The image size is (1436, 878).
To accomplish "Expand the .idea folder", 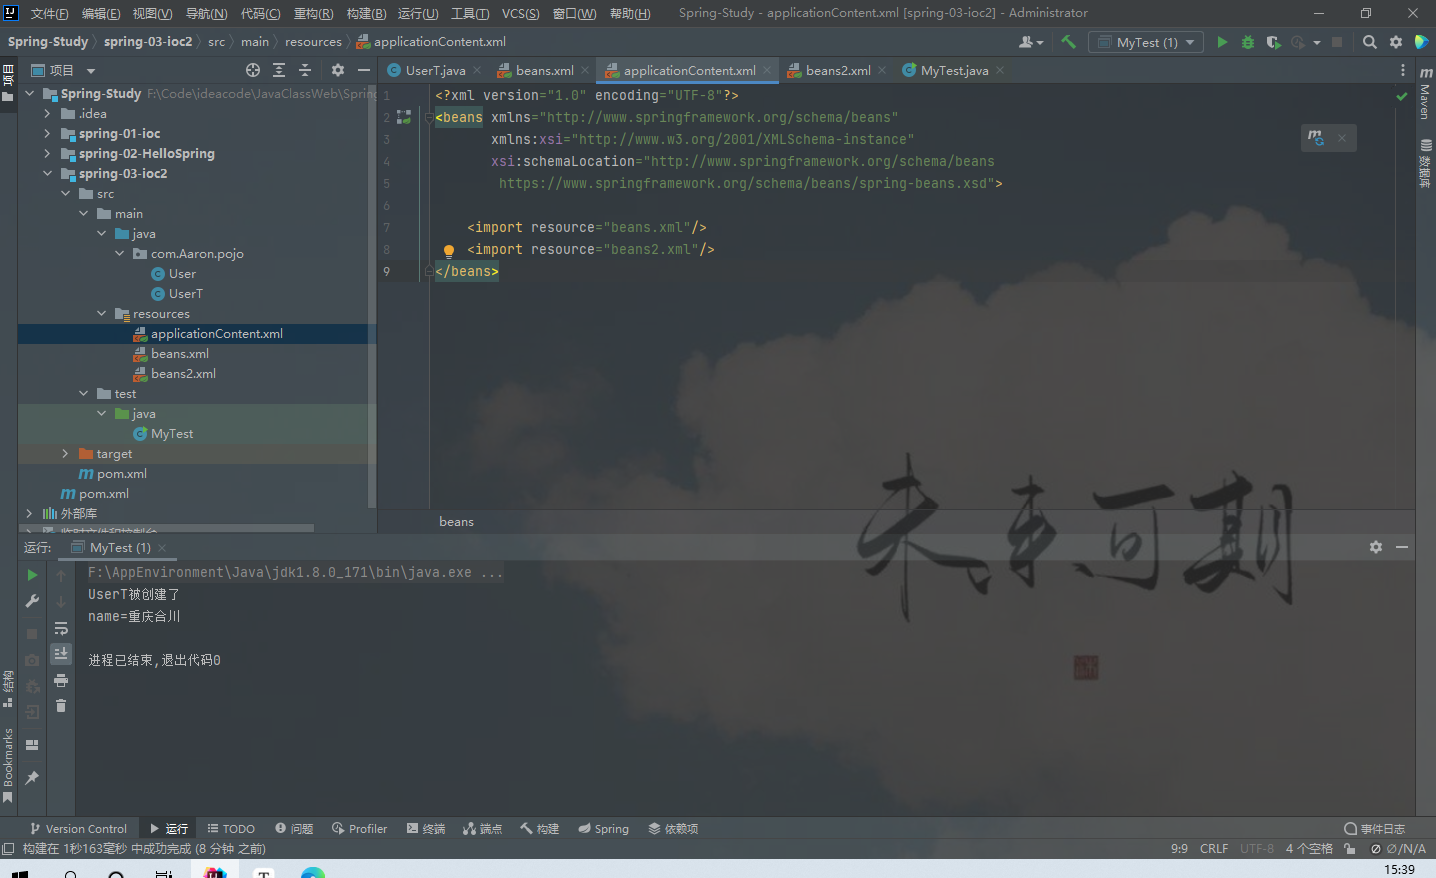I will point(47,114).
